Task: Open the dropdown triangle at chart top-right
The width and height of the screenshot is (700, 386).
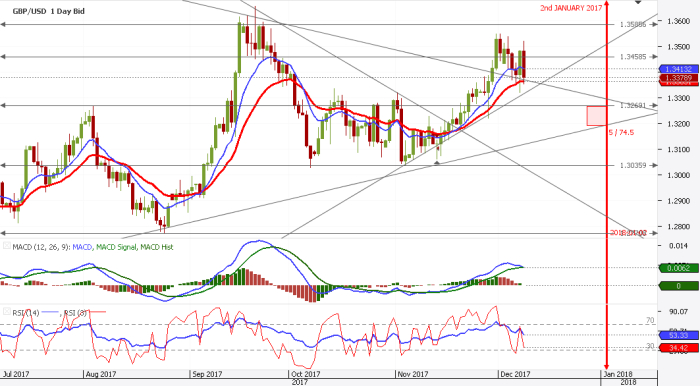Action: click(638, 3)
